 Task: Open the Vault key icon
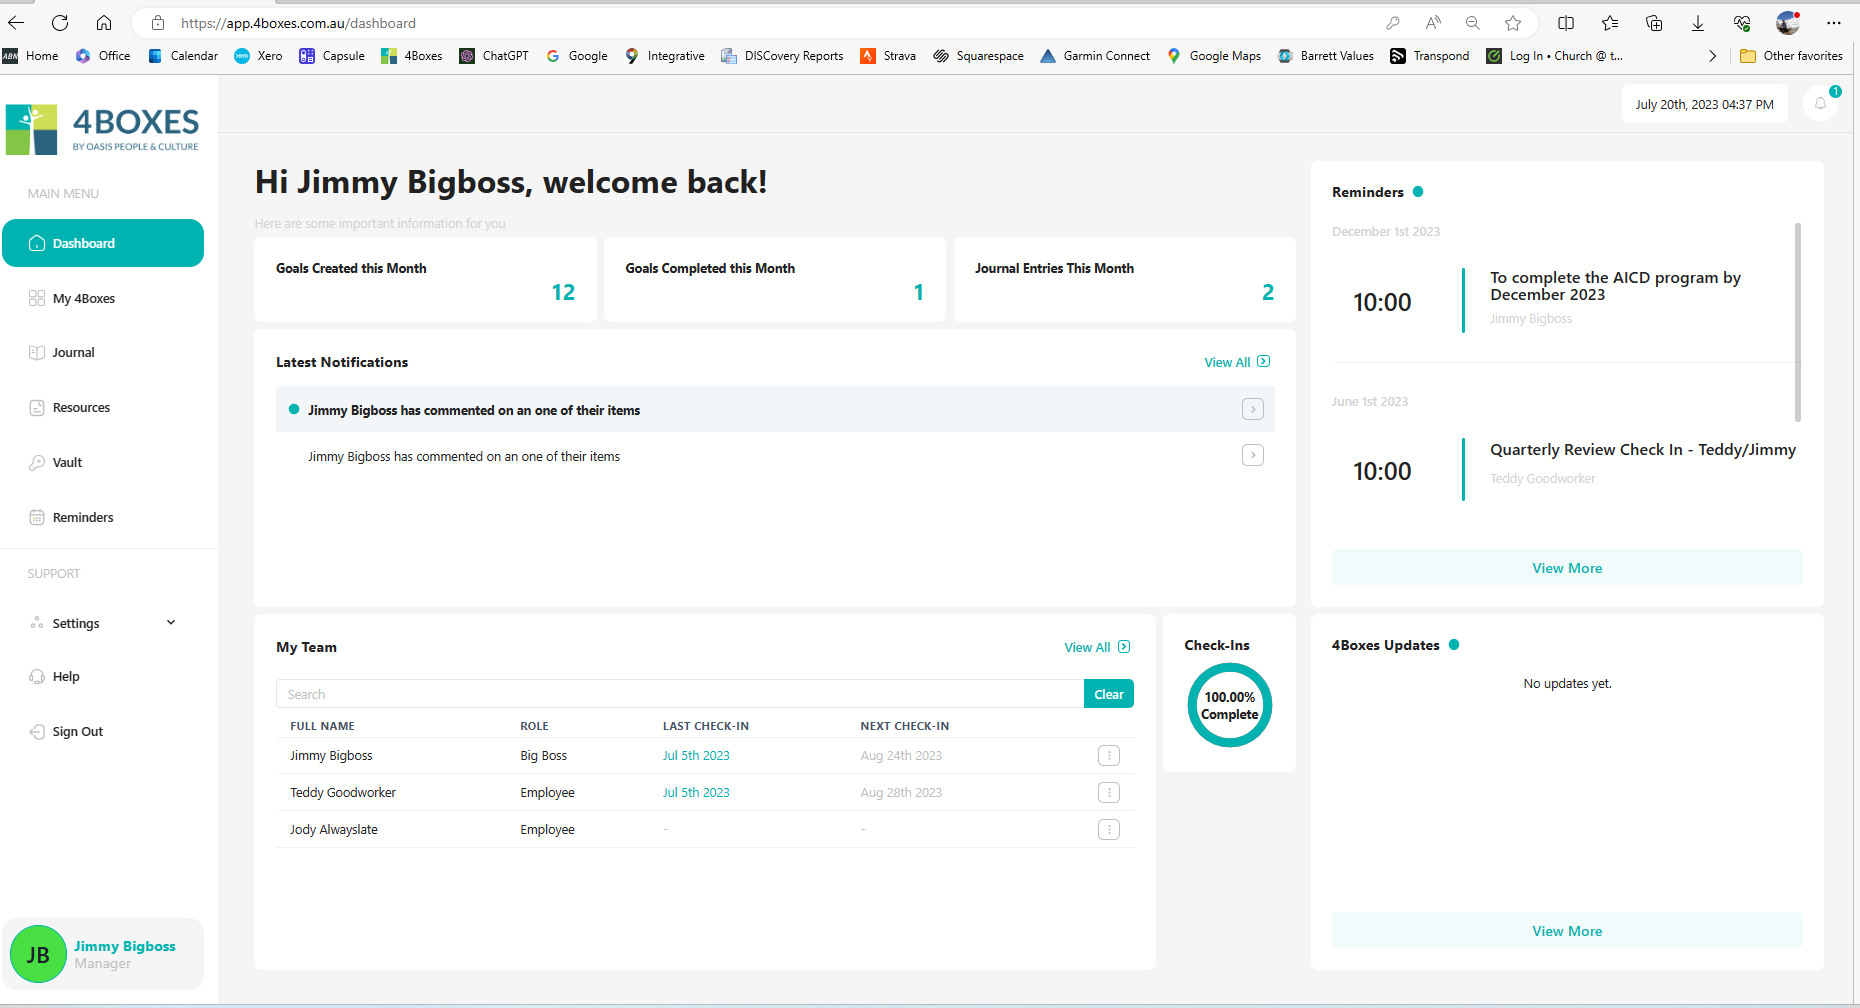[37, 463]
